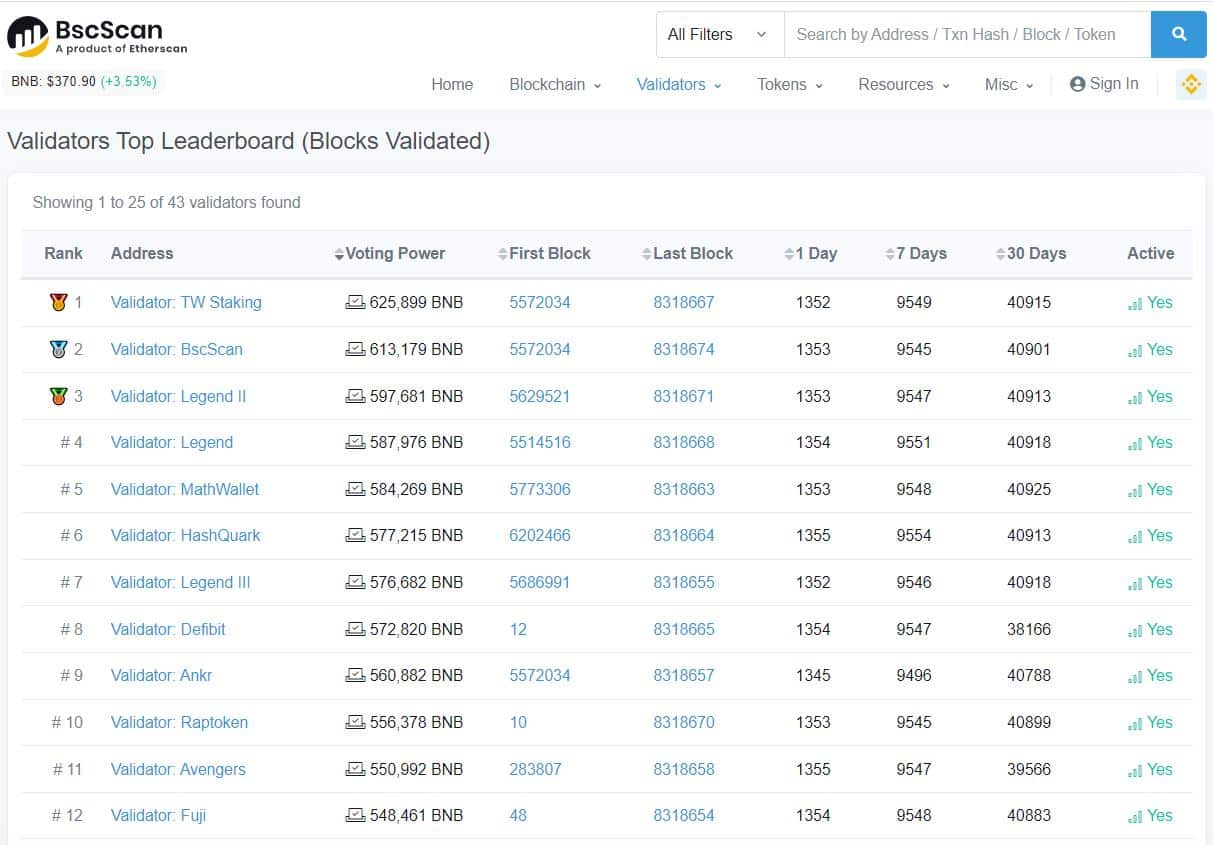1213x845 pixels.
Task: Click Yes status in MathWallet row
Action: click(x=1159, y=489)
